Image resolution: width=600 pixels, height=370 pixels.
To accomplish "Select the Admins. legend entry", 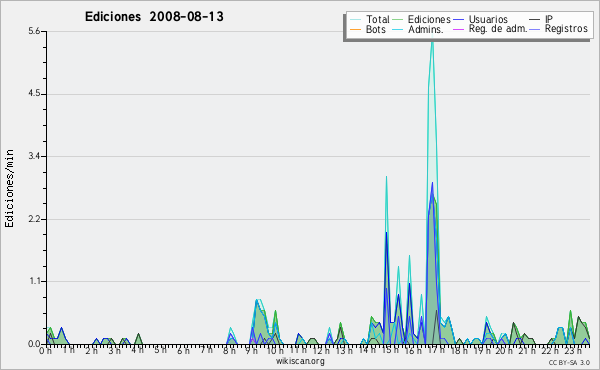I will coord(426,29).
